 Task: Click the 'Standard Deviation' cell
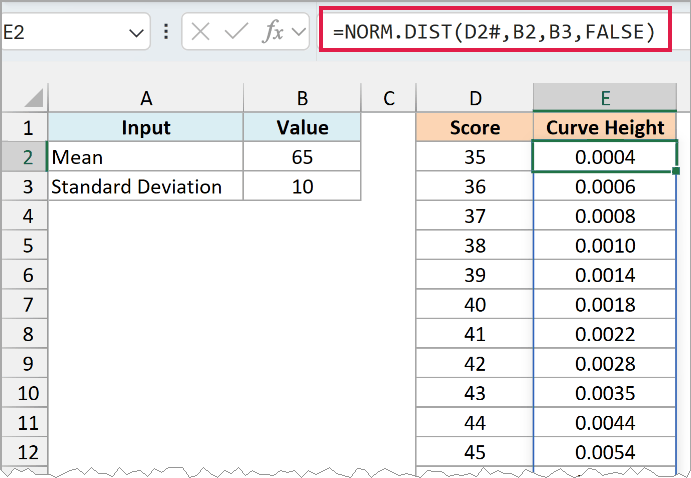[x=146, y=186]
